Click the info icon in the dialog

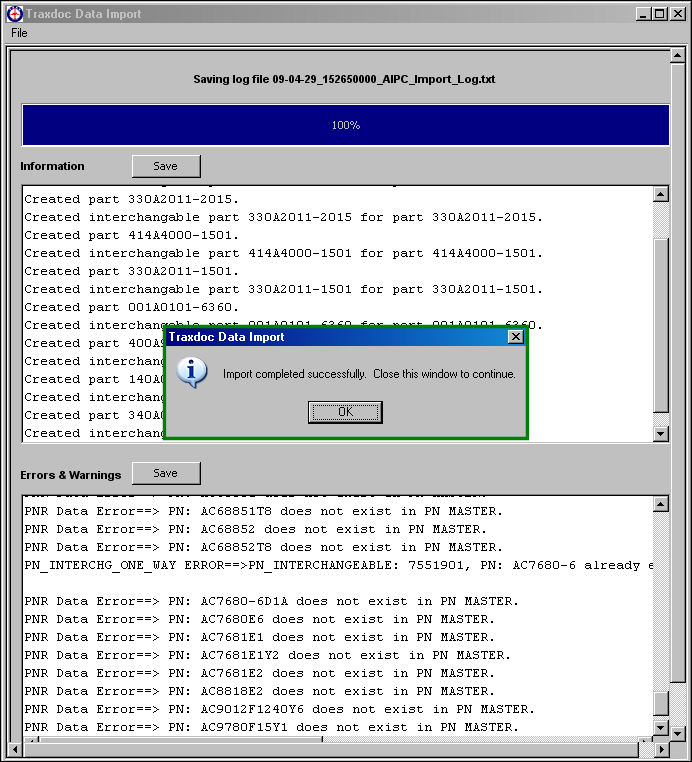coord(191,373)
